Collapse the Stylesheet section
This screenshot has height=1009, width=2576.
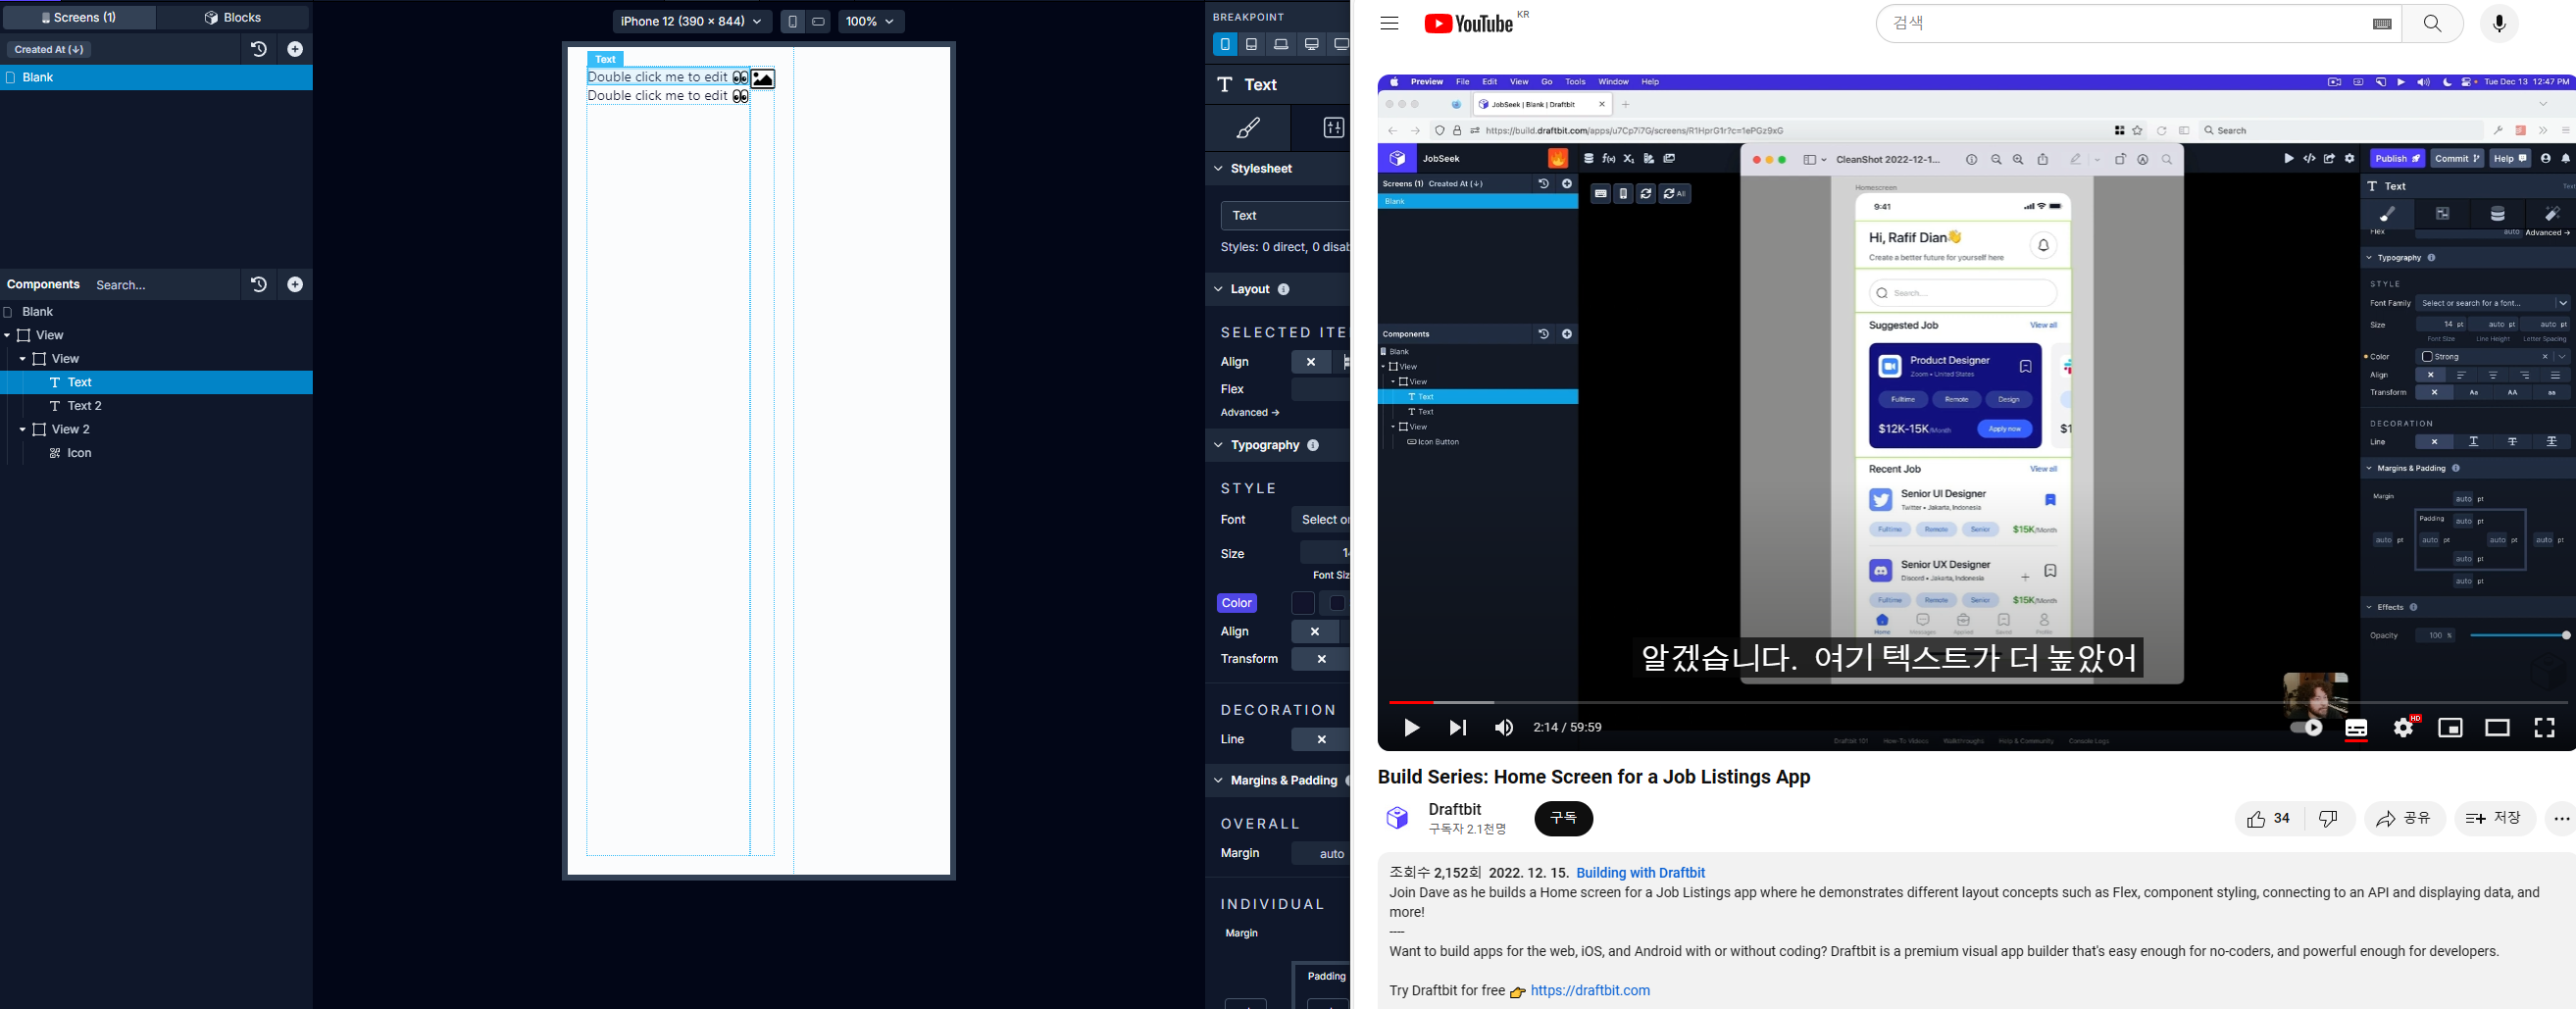[1218, 169]
